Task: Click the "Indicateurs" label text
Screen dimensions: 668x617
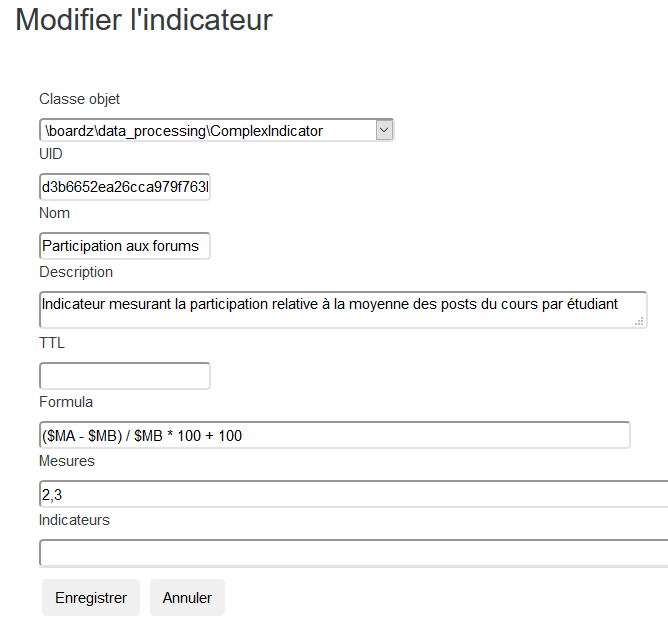Action: tap(74, 520)
